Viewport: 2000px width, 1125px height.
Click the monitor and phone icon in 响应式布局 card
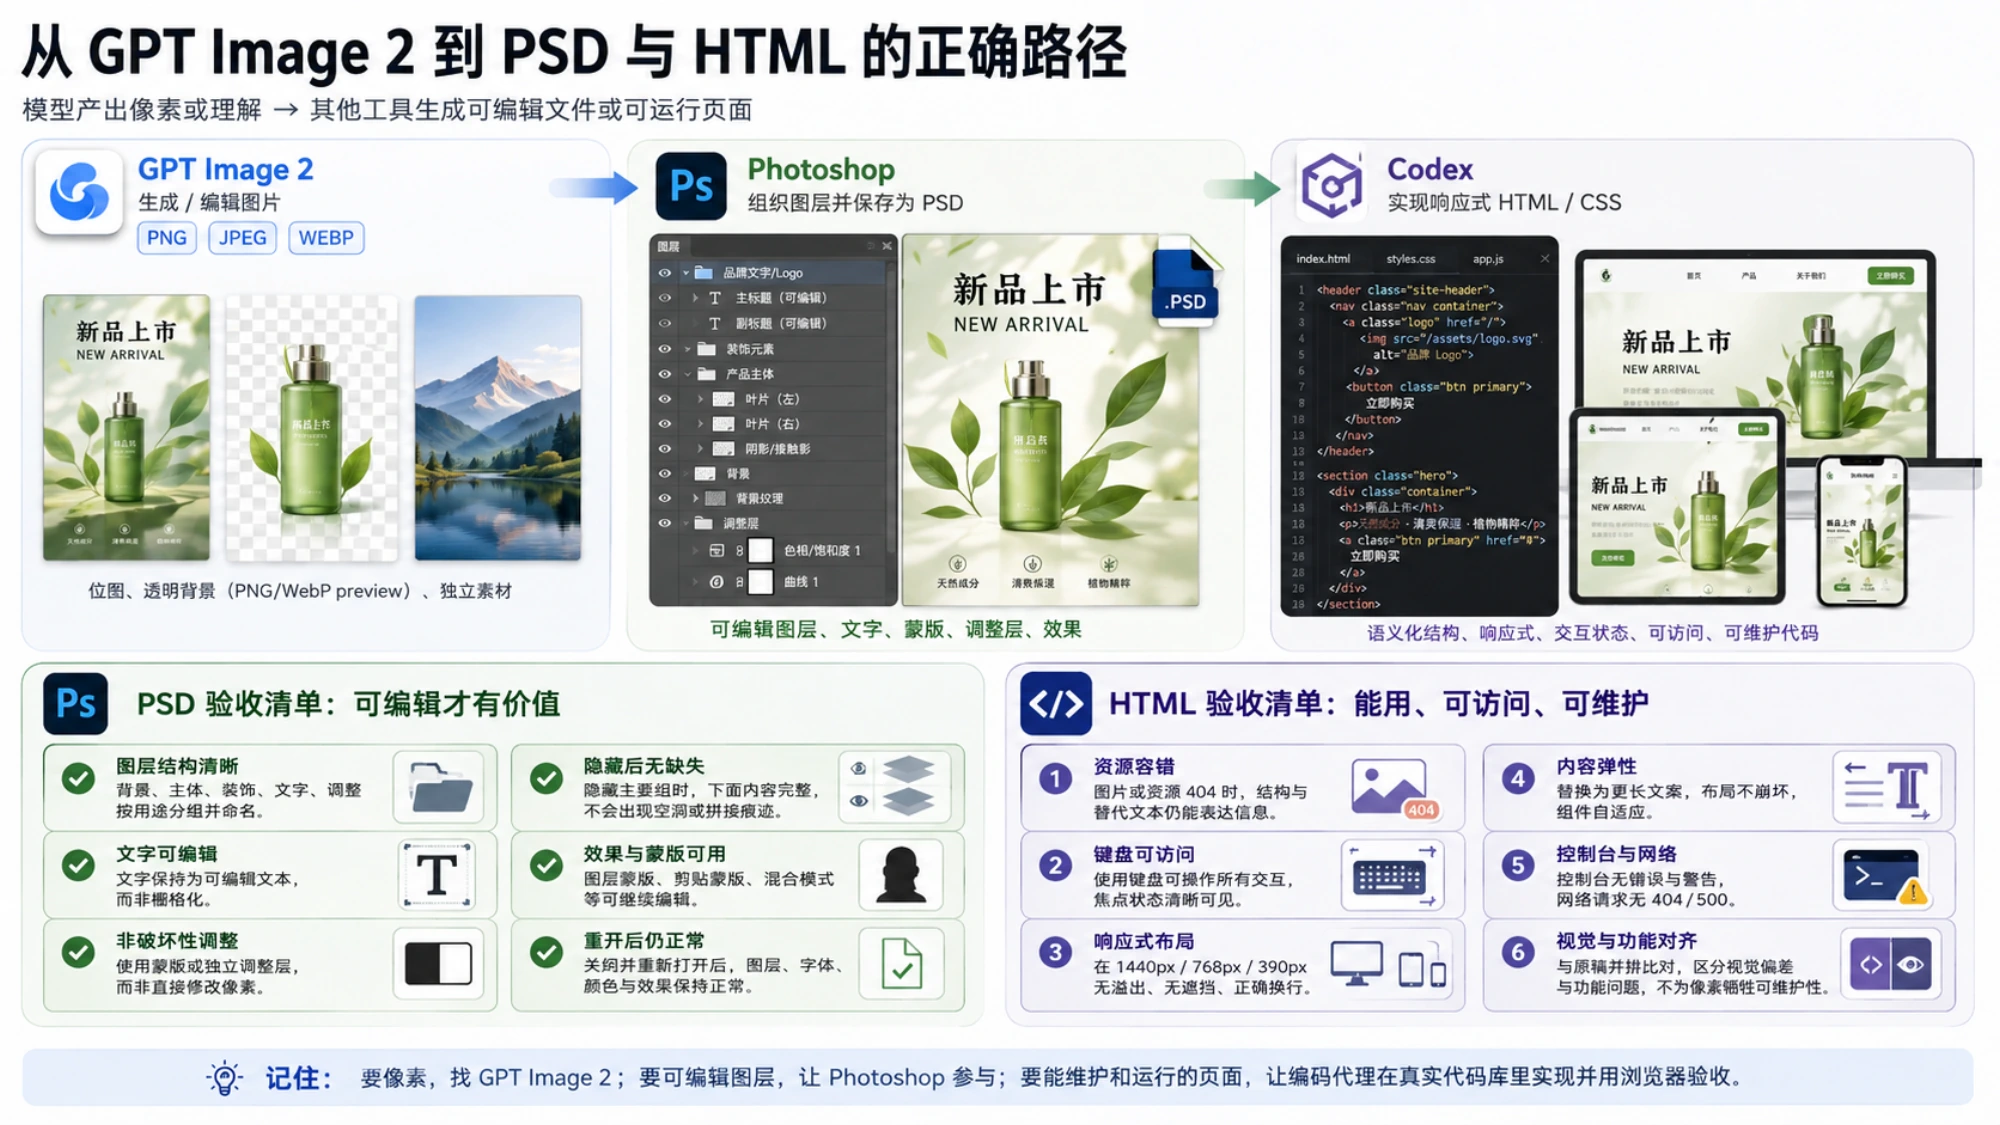(1389, 964)
